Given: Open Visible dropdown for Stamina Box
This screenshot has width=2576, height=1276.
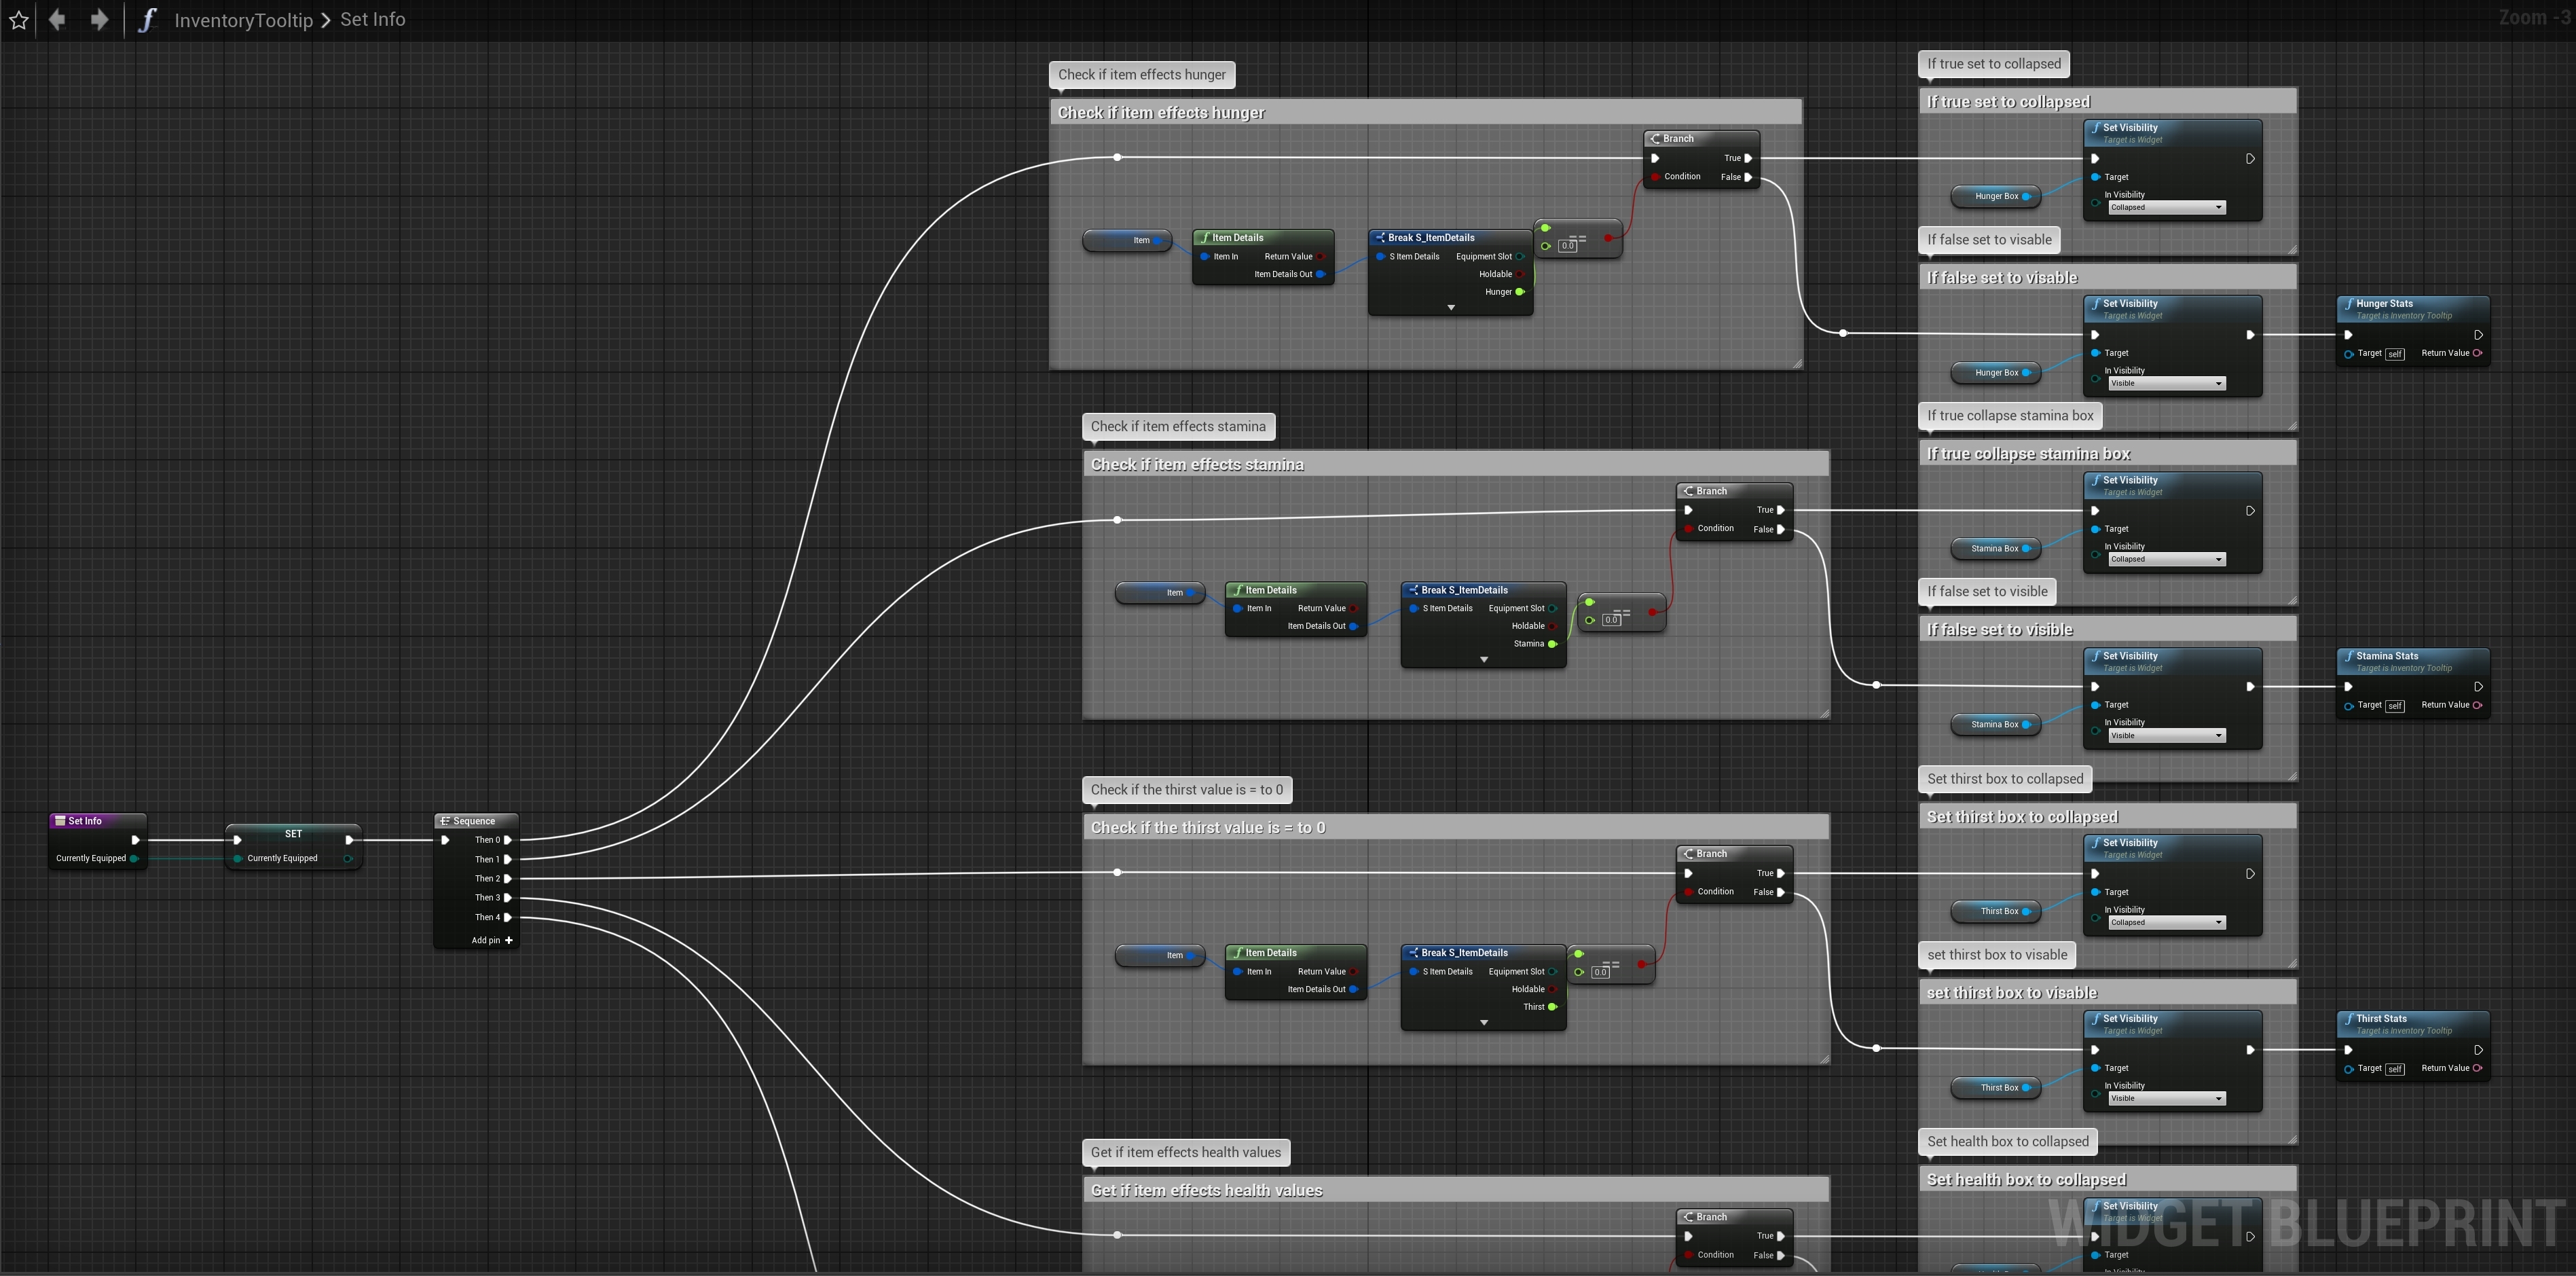Looking at the screenshot, I should coord(2166,736).
